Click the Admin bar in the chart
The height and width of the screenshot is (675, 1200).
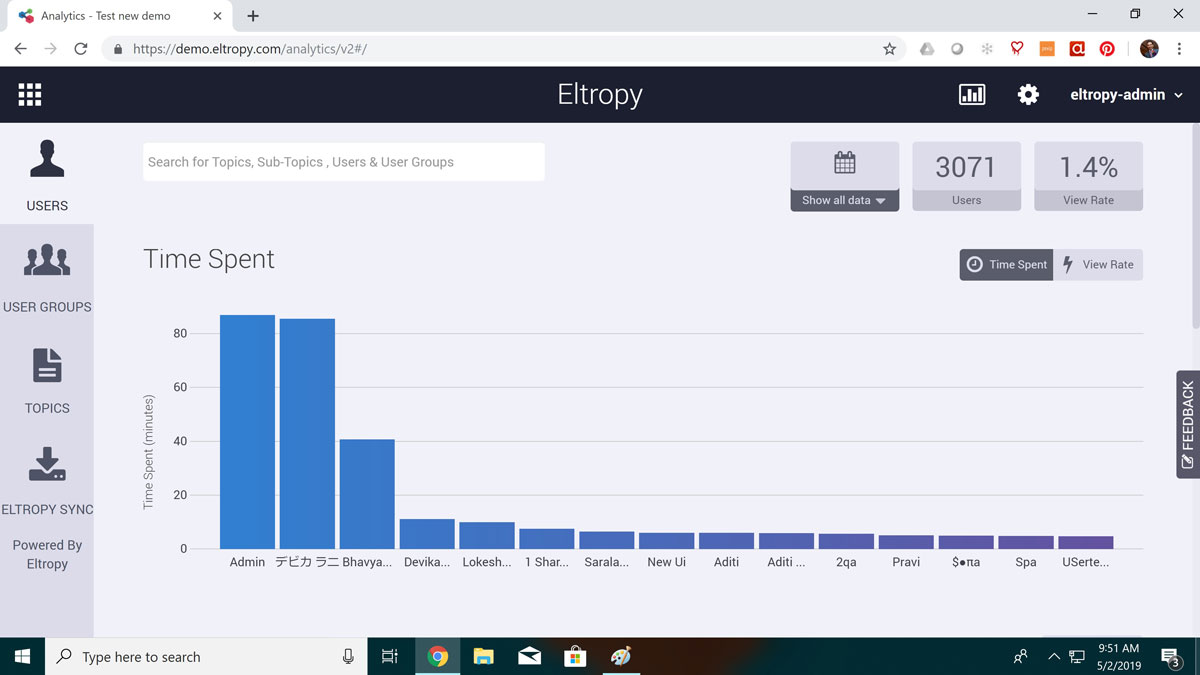[247, 432]
